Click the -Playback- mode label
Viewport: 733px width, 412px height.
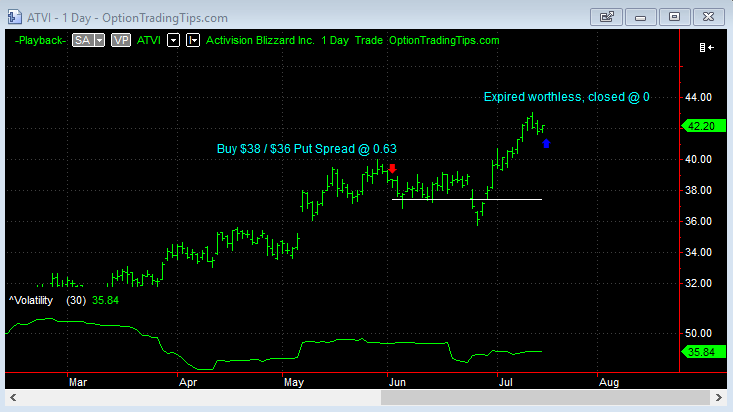point(41,41)
